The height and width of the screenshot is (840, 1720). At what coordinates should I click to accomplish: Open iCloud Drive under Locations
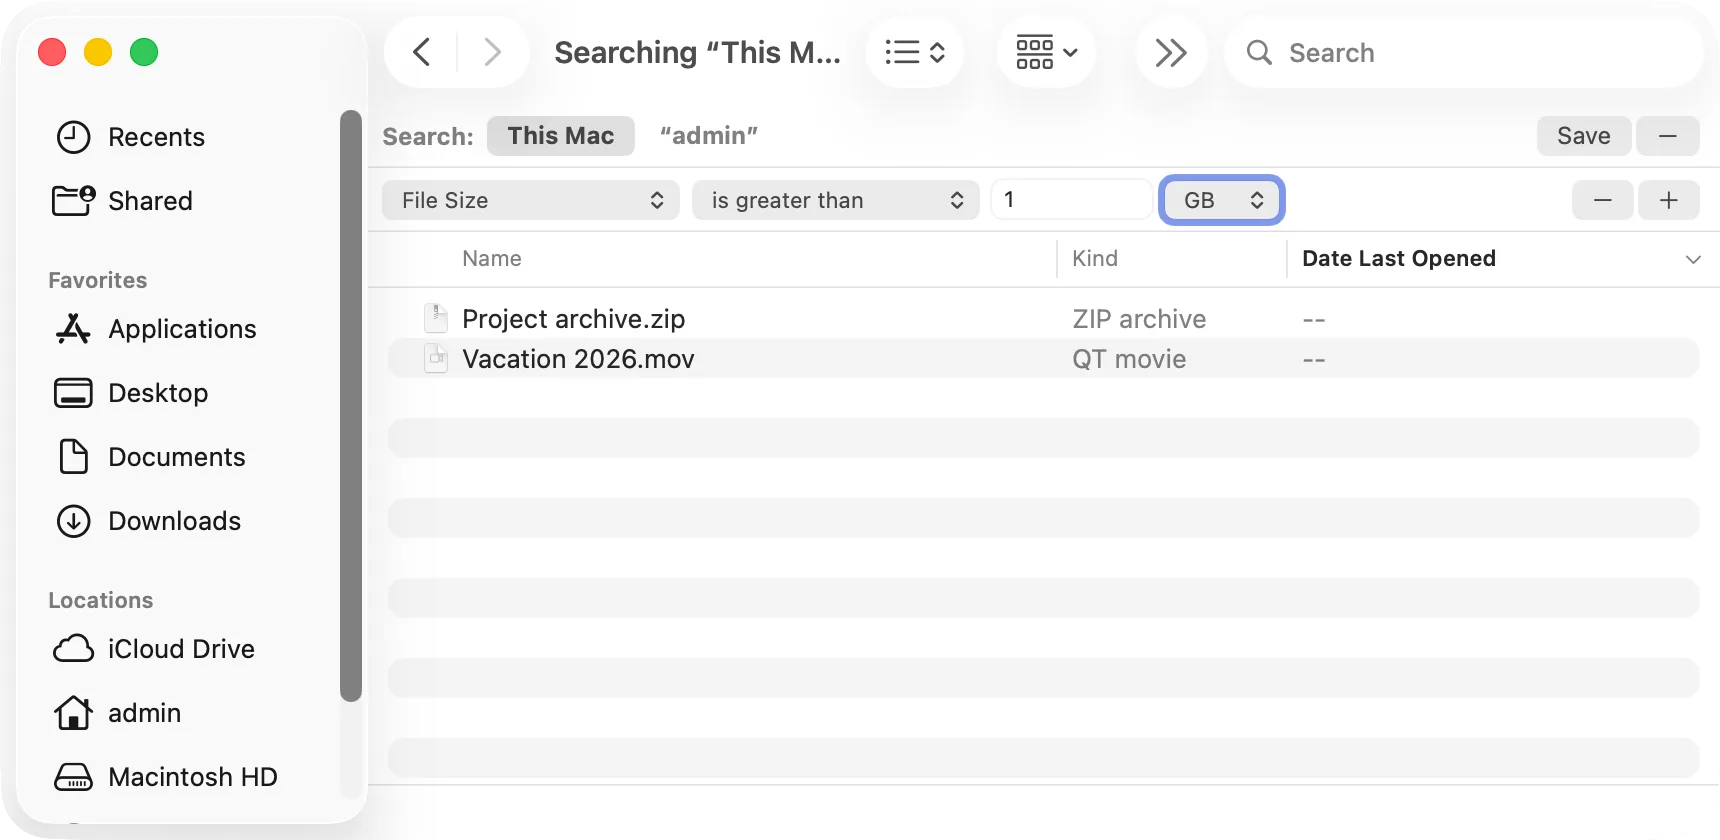click(x=181, y=649)
